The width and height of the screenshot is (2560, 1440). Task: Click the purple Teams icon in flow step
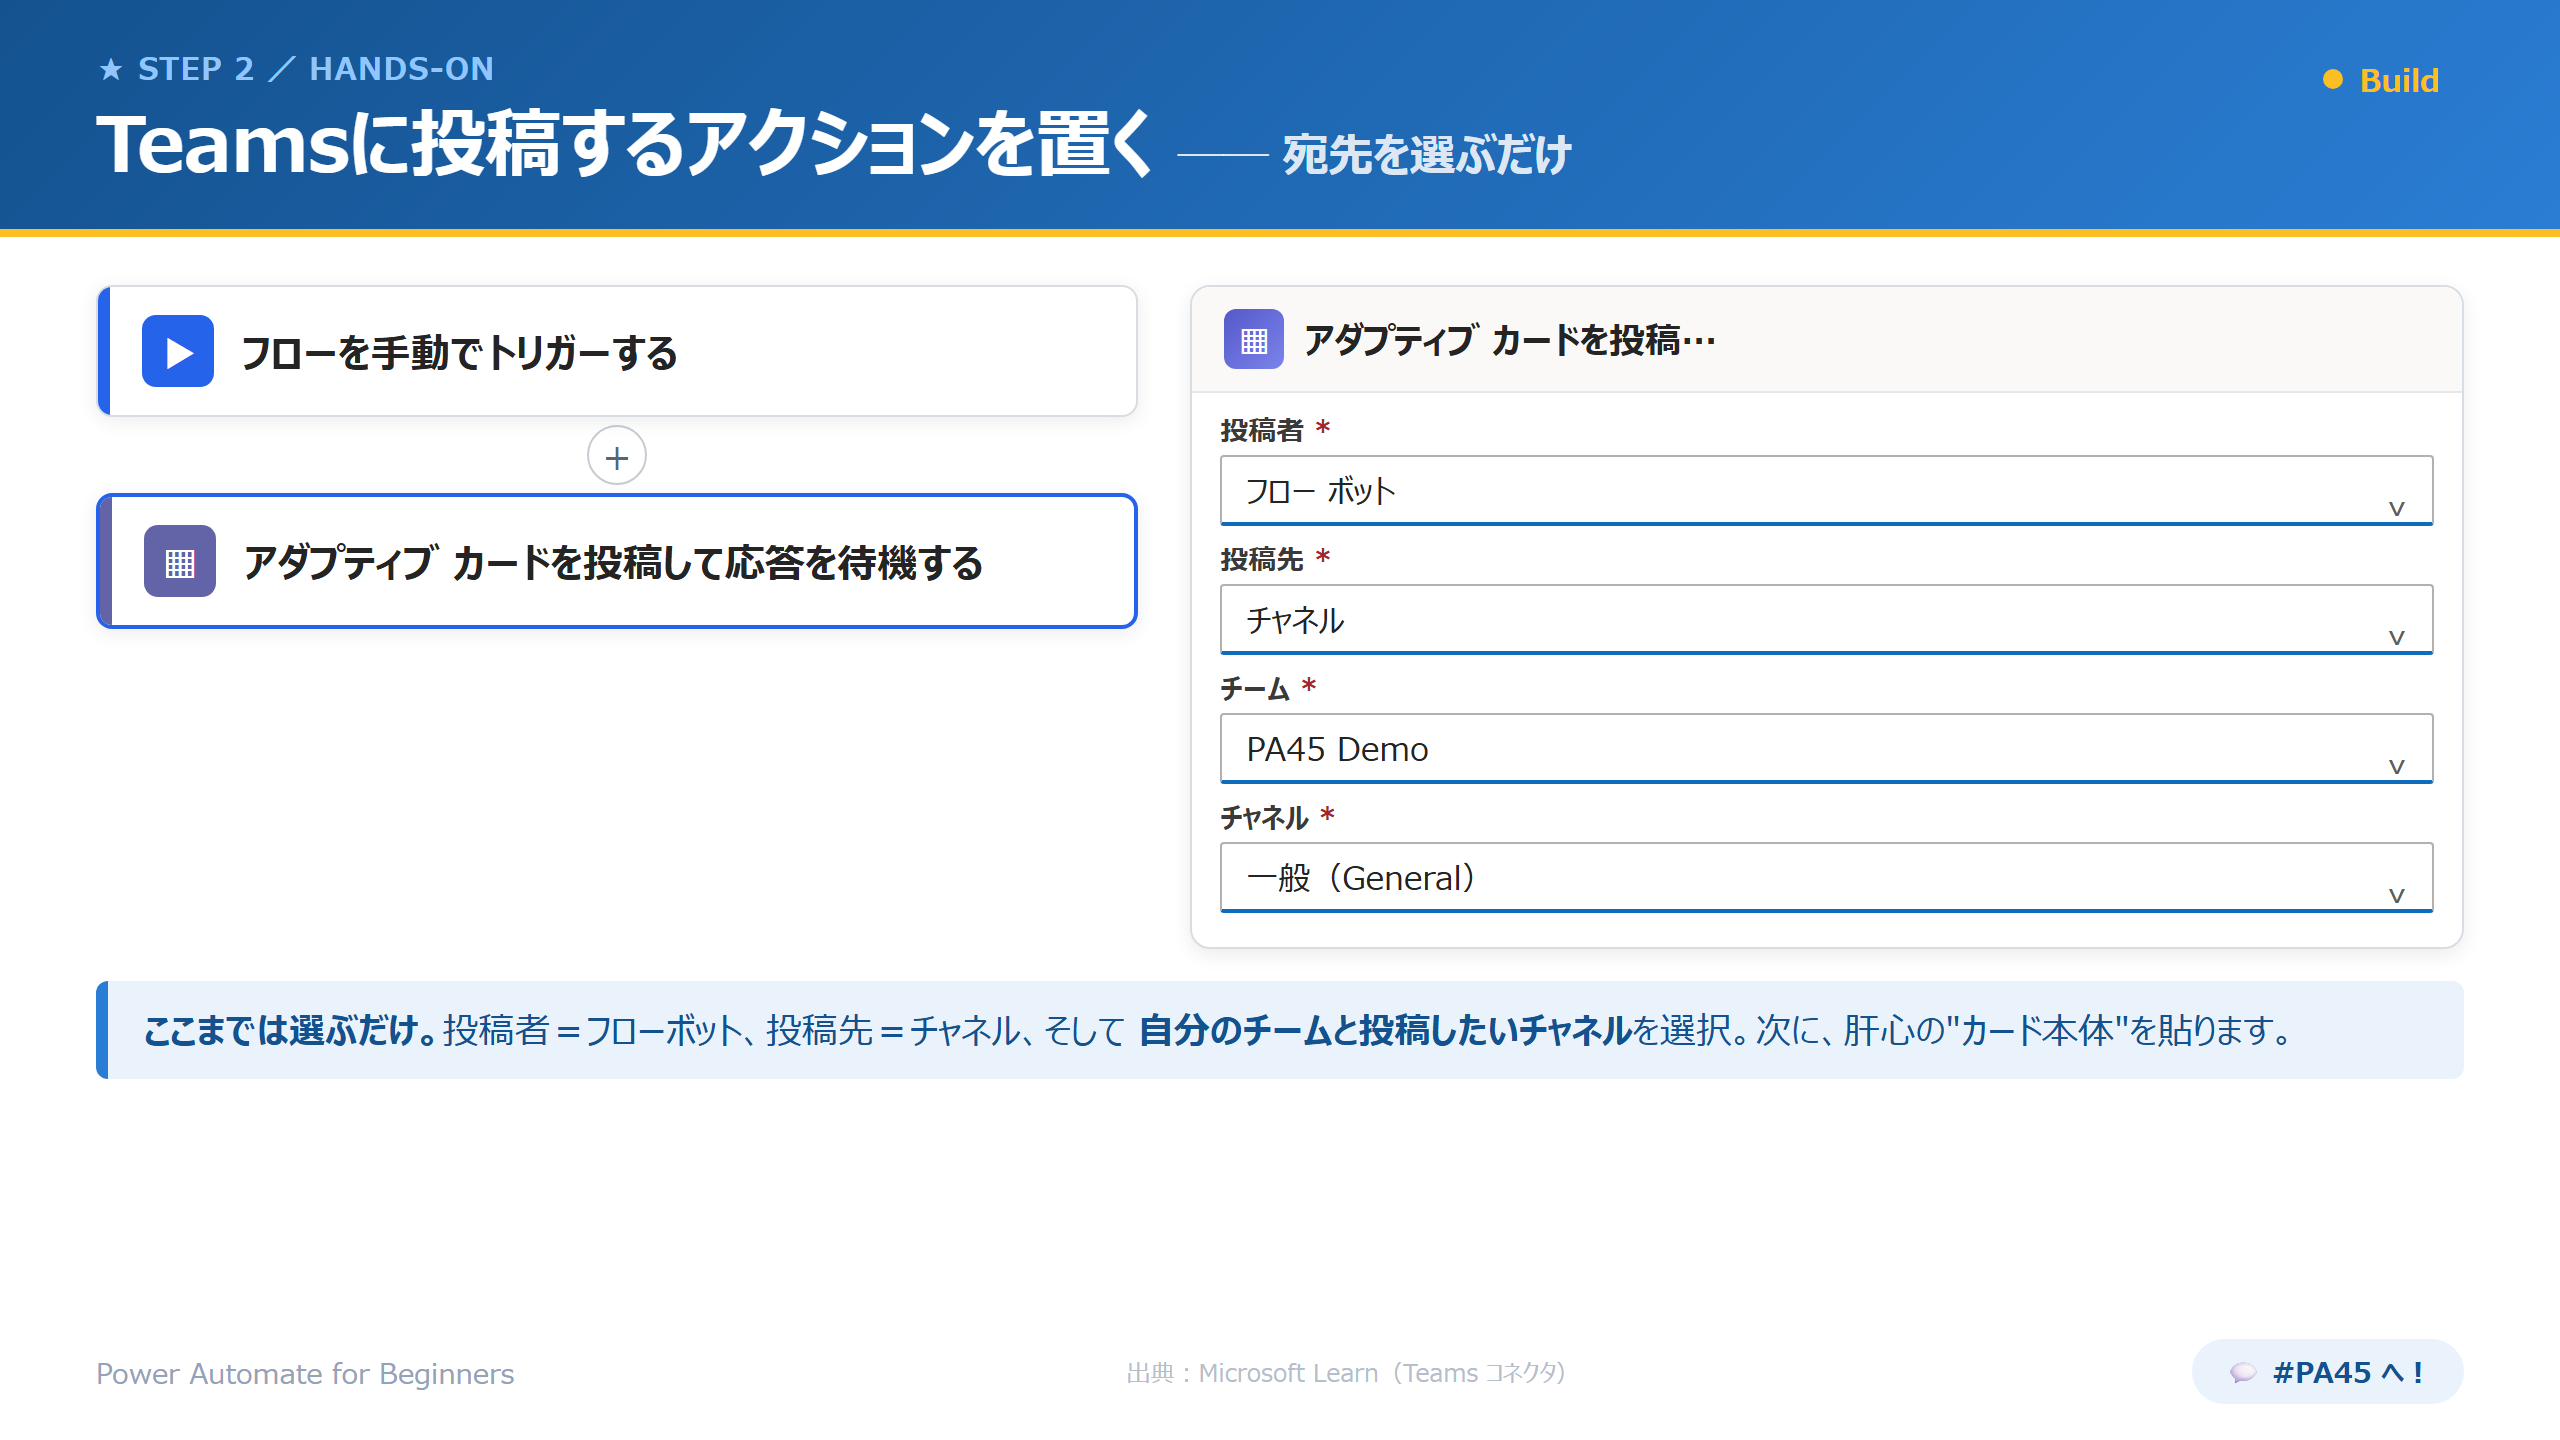coord(180,561)
